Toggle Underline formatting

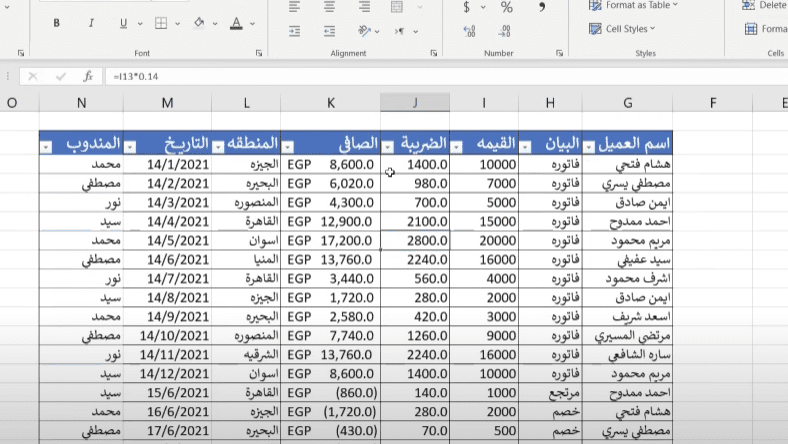click(x=123, y=23)
